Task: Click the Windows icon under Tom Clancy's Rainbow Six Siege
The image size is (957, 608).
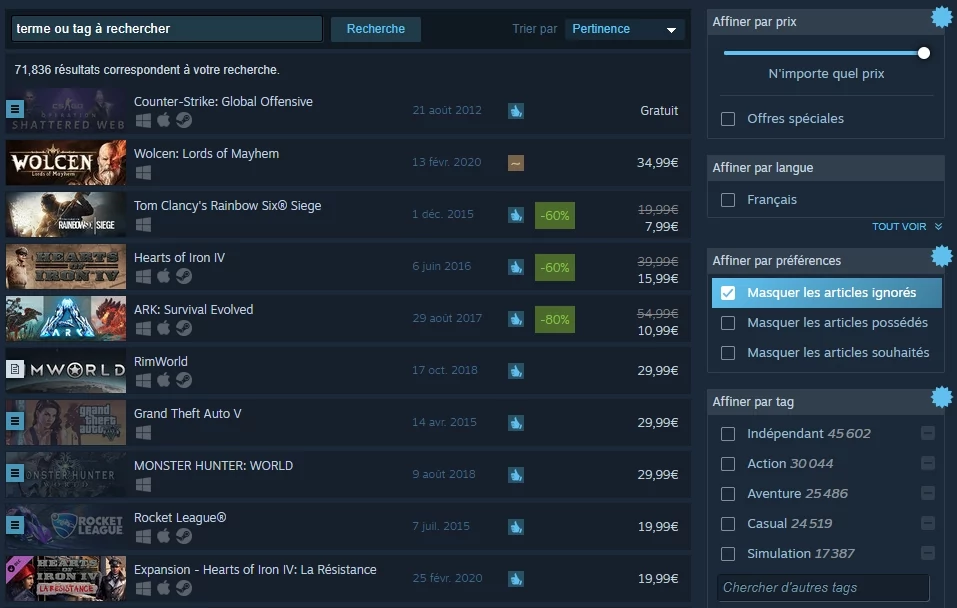Action: pos(143,225)
